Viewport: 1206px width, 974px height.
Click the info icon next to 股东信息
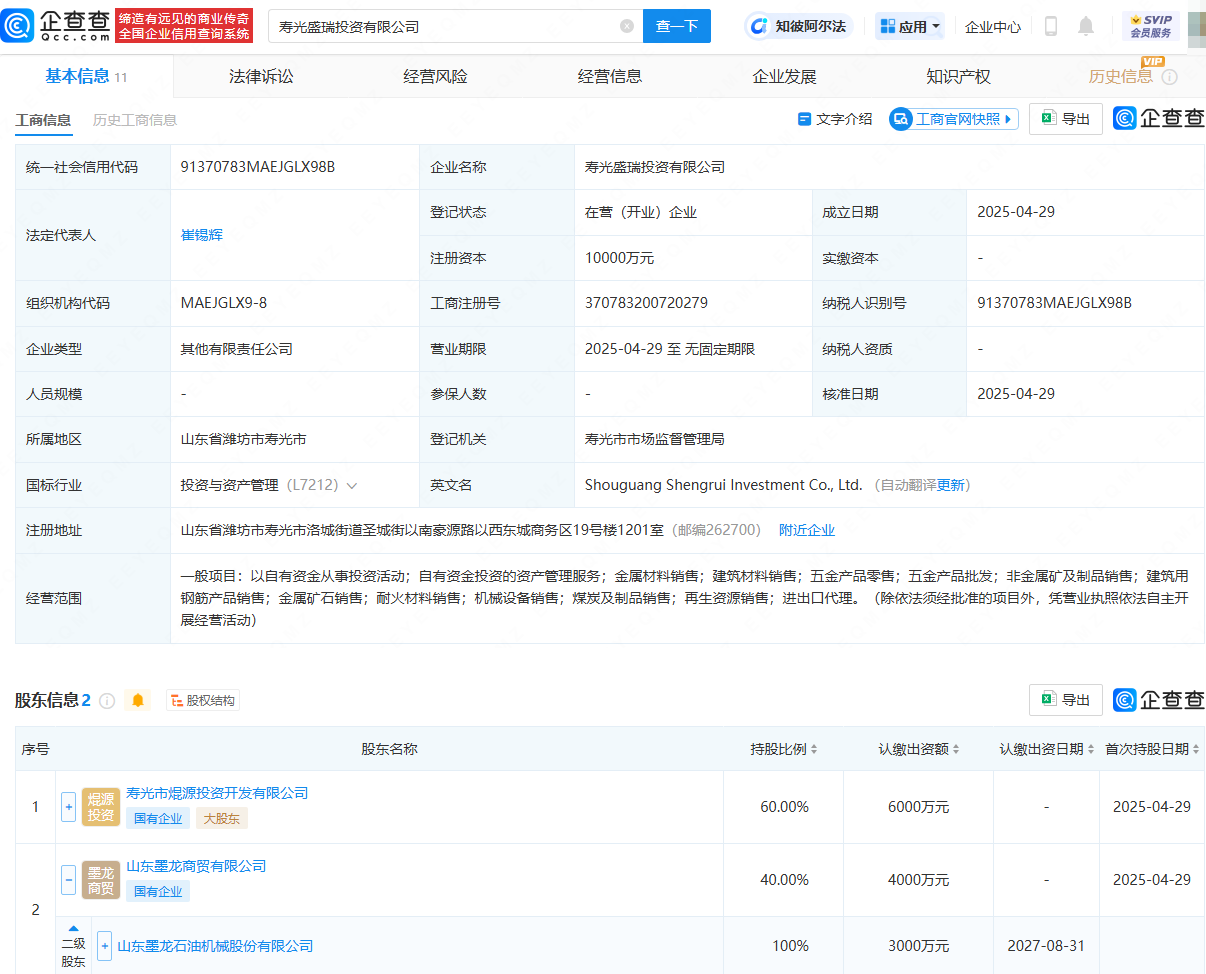click(x=107, y=700)
